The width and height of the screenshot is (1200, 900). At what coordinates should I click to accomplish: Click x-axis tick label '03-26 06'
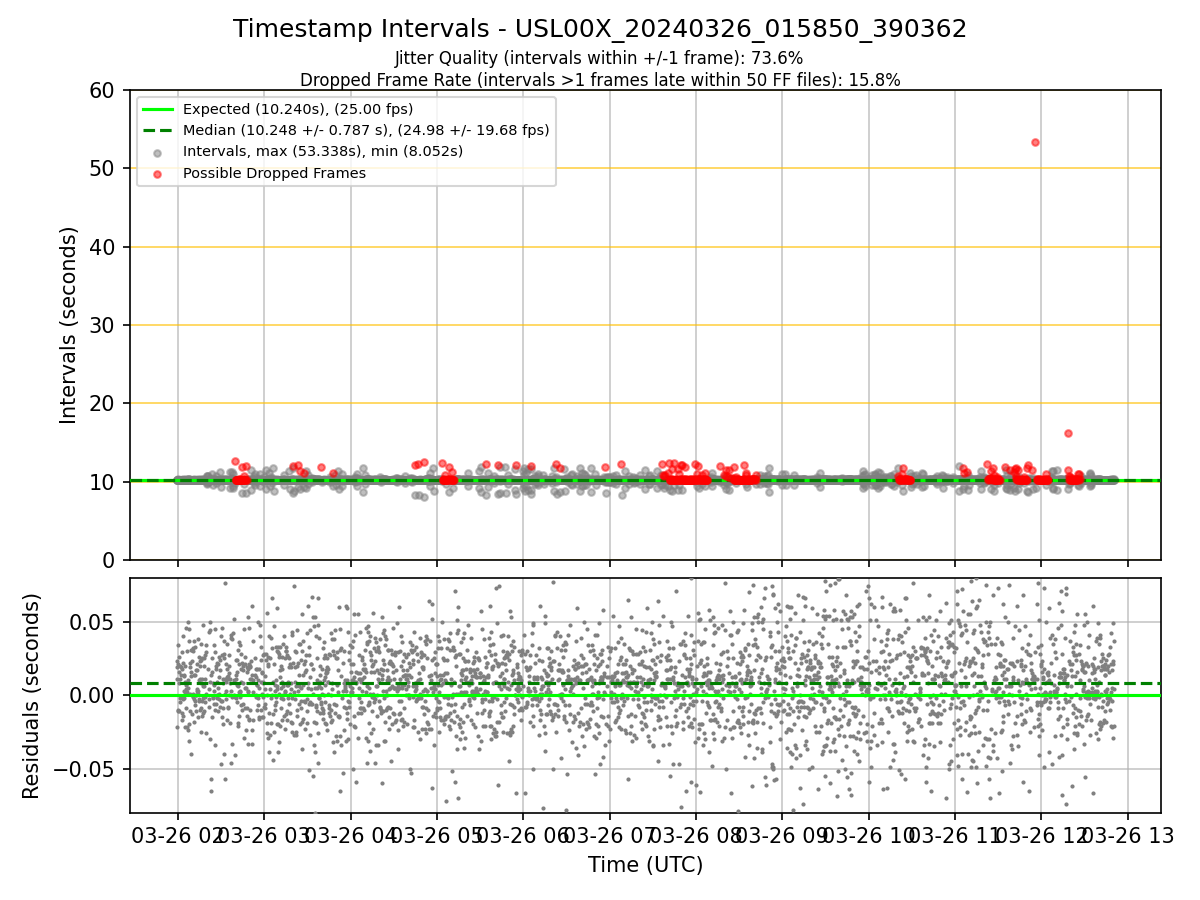pyautogui.click(x=523, y=835)
